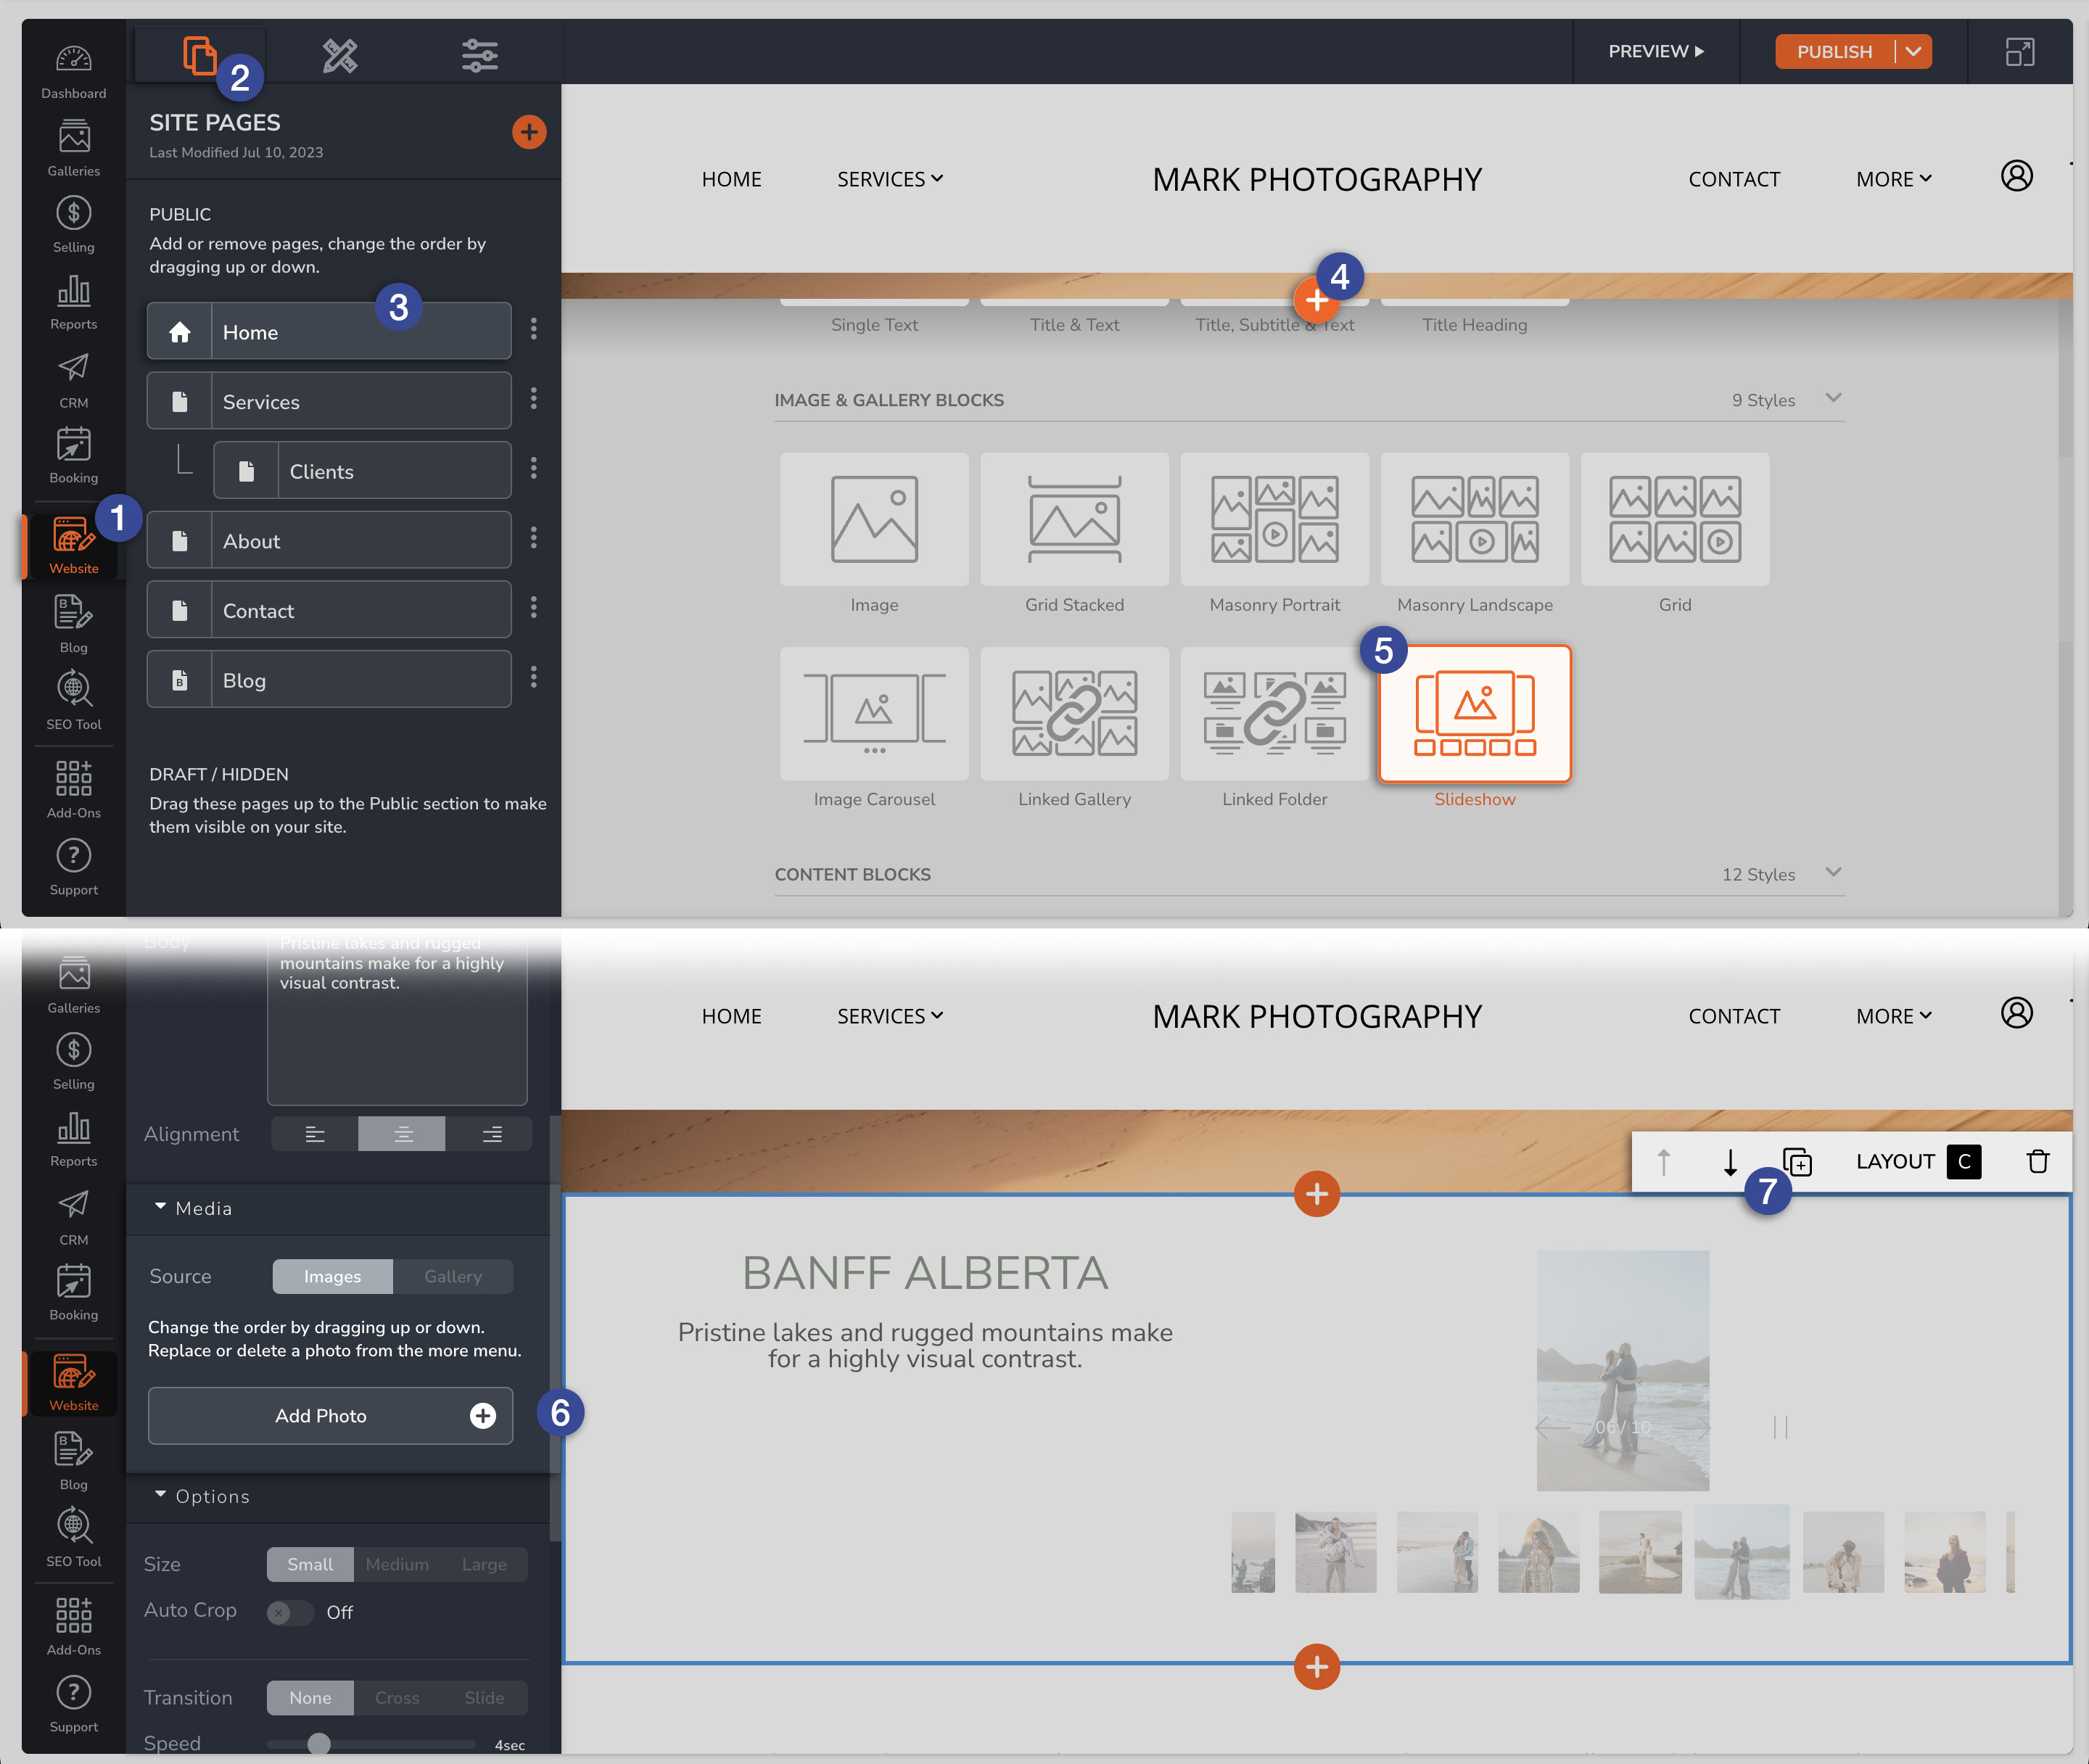2089x1764 pixels.
Task: Add a new page with the orange plus
Action: coord(529,131)
